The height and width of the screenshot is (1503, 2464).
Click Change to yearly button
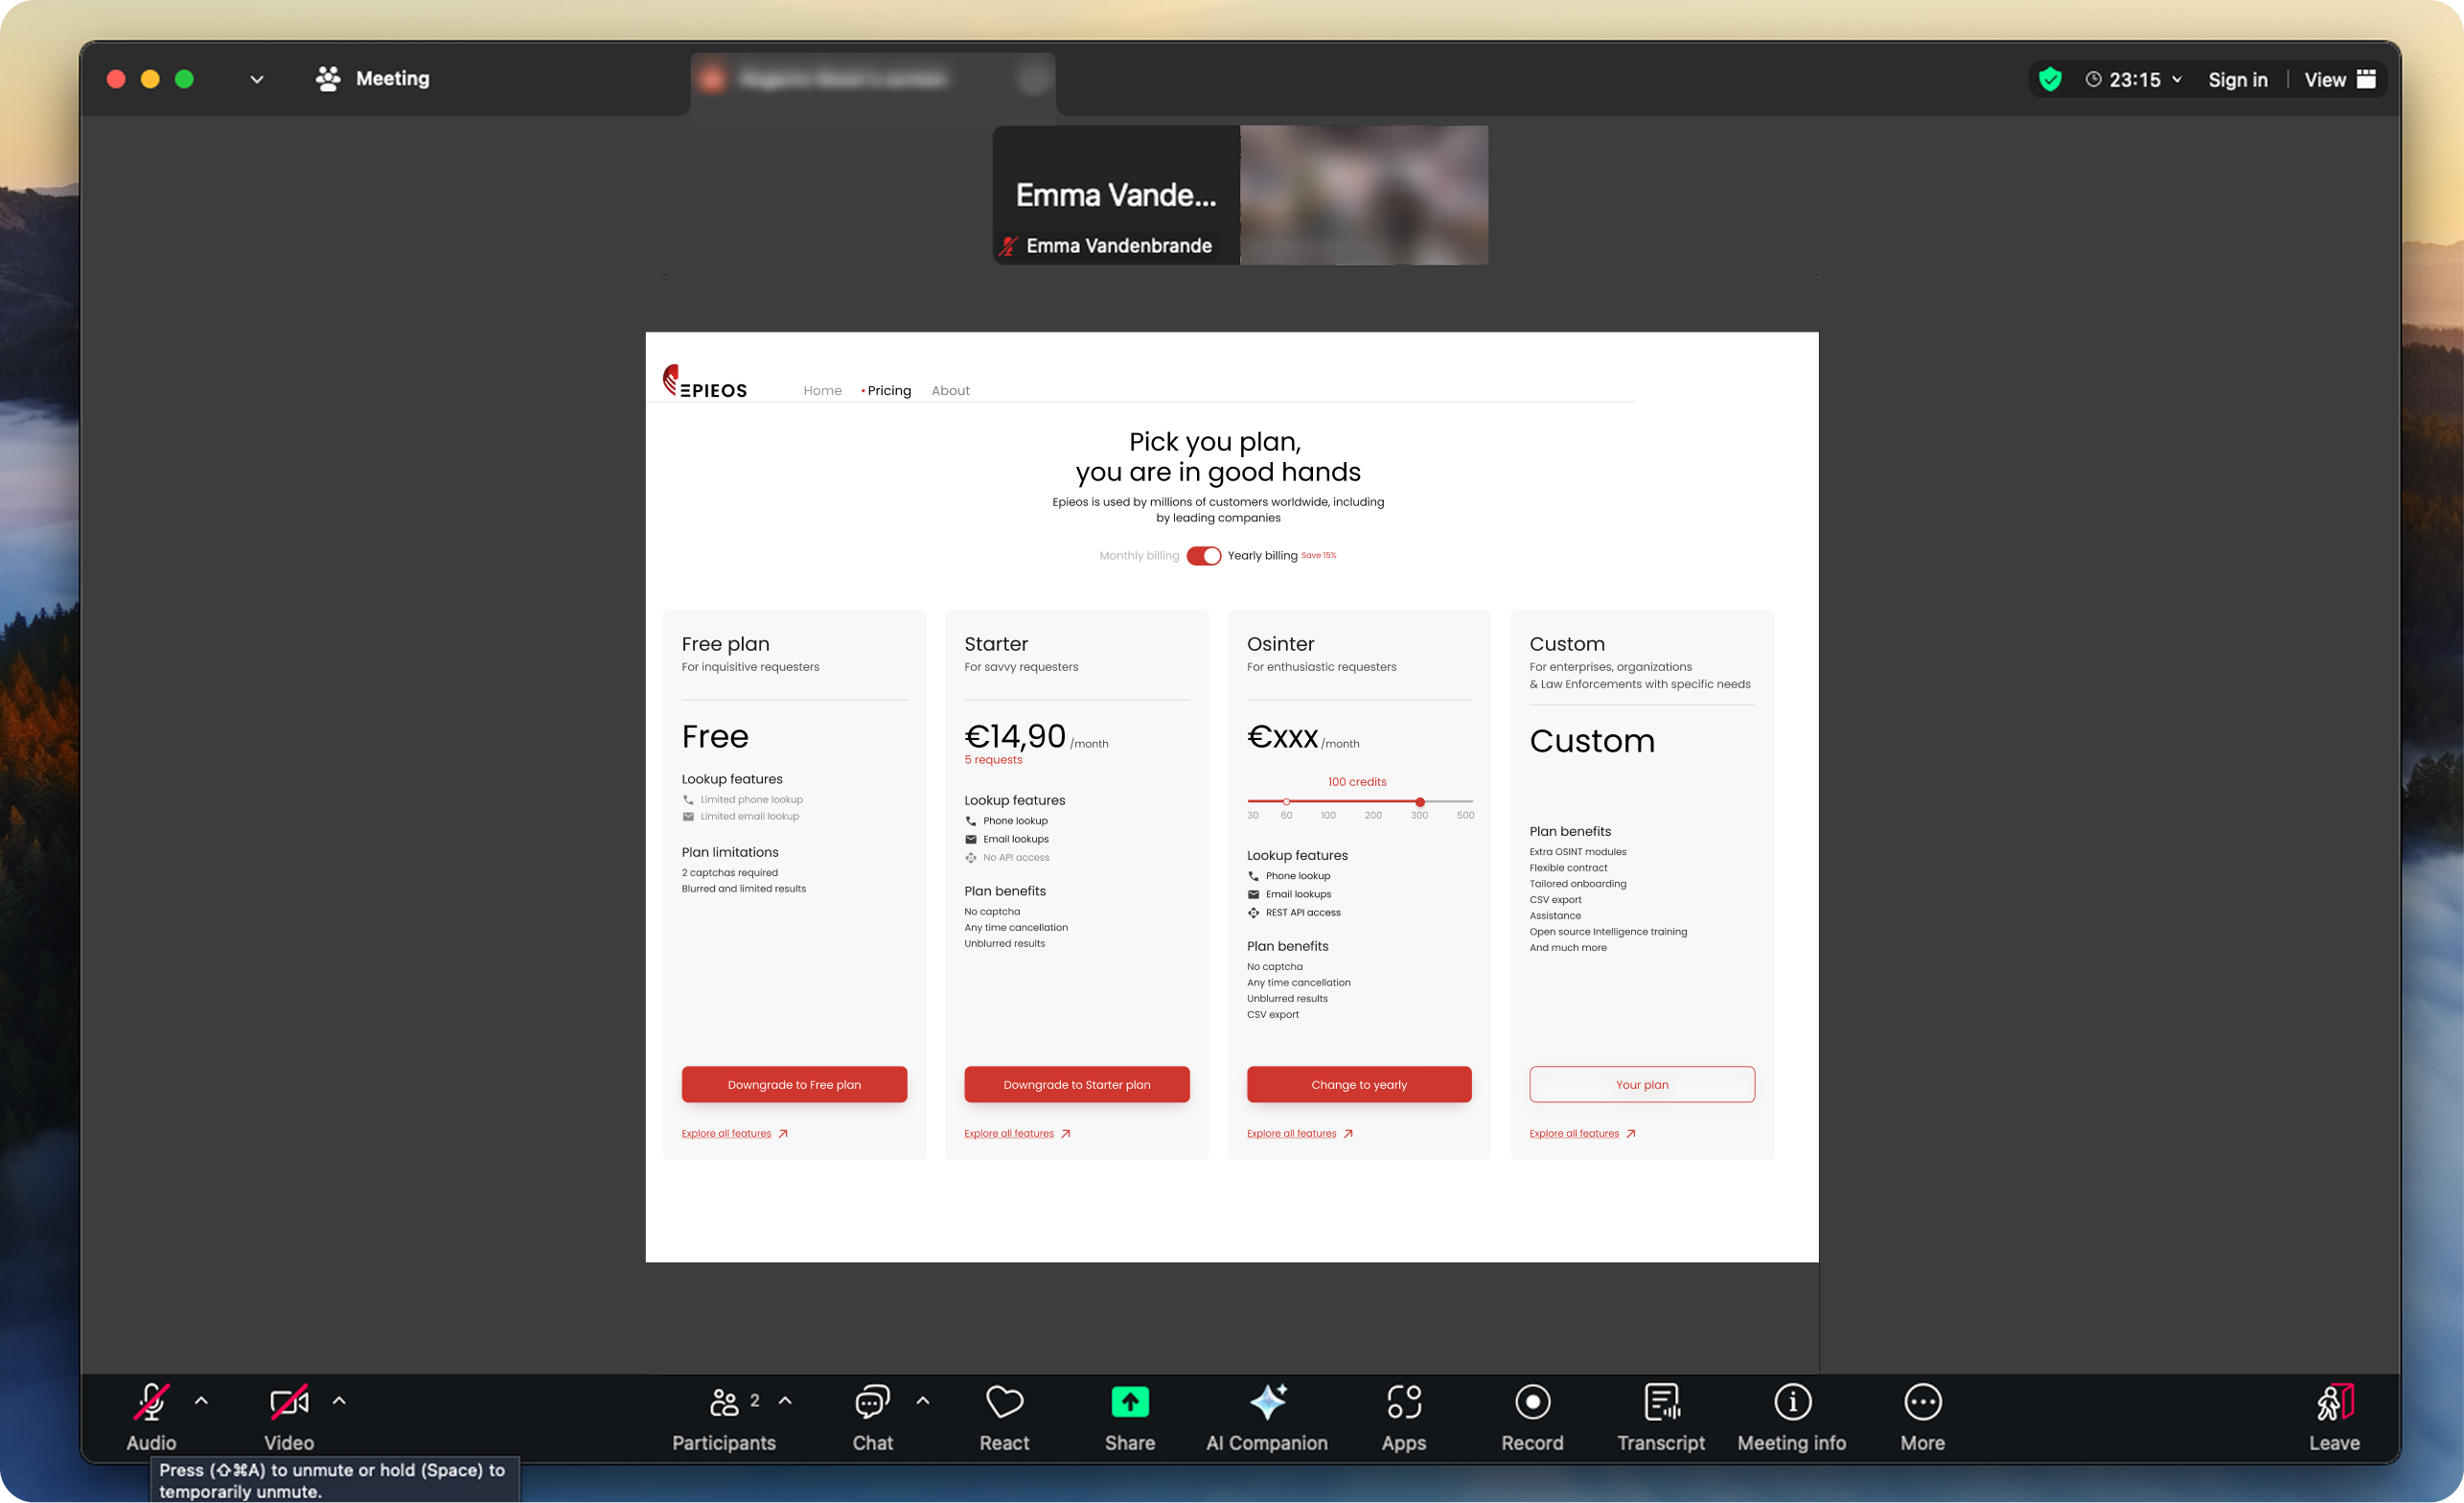[1358, 1084]
